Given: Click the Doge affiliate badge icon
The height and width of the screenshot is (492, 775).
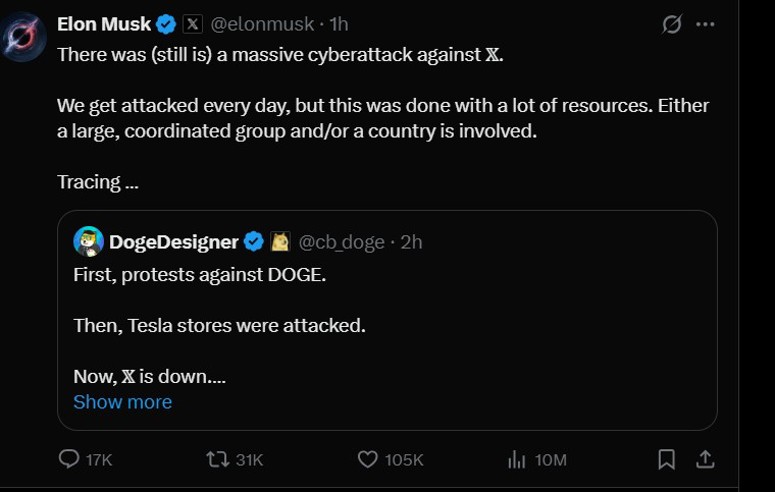Looking at the screenshot, I should [x=280, y=241].
